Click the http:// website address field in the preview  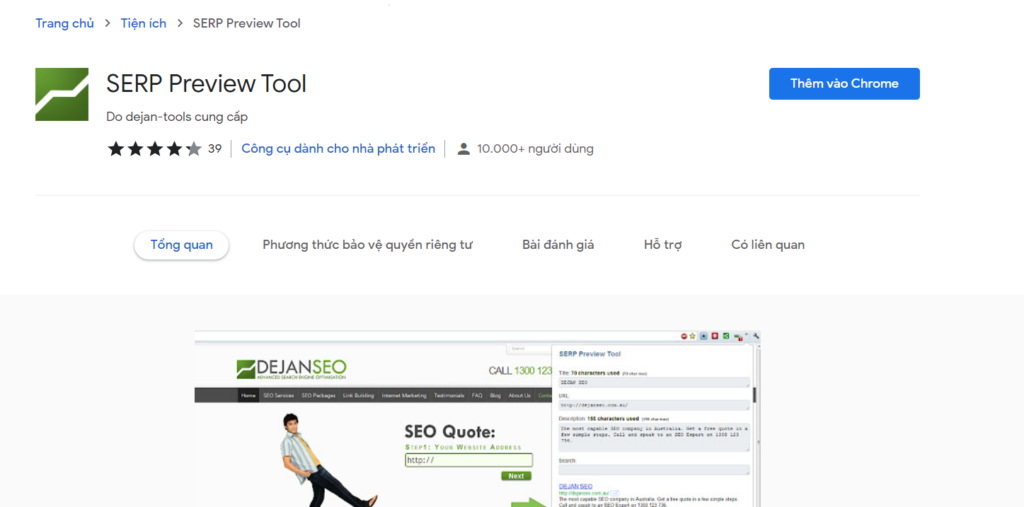coord(469,460)
